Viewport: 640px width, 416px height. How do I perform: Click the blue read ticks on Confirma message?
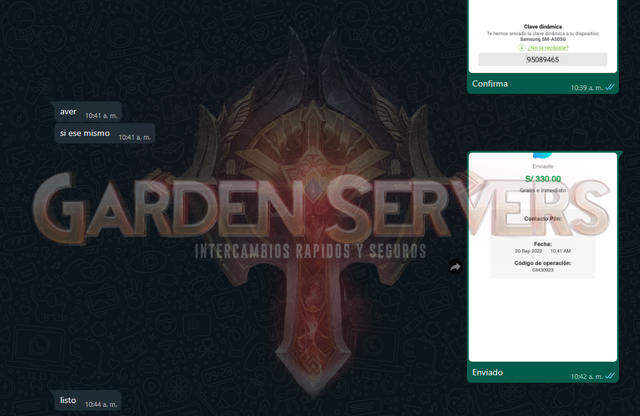[610, 87]
